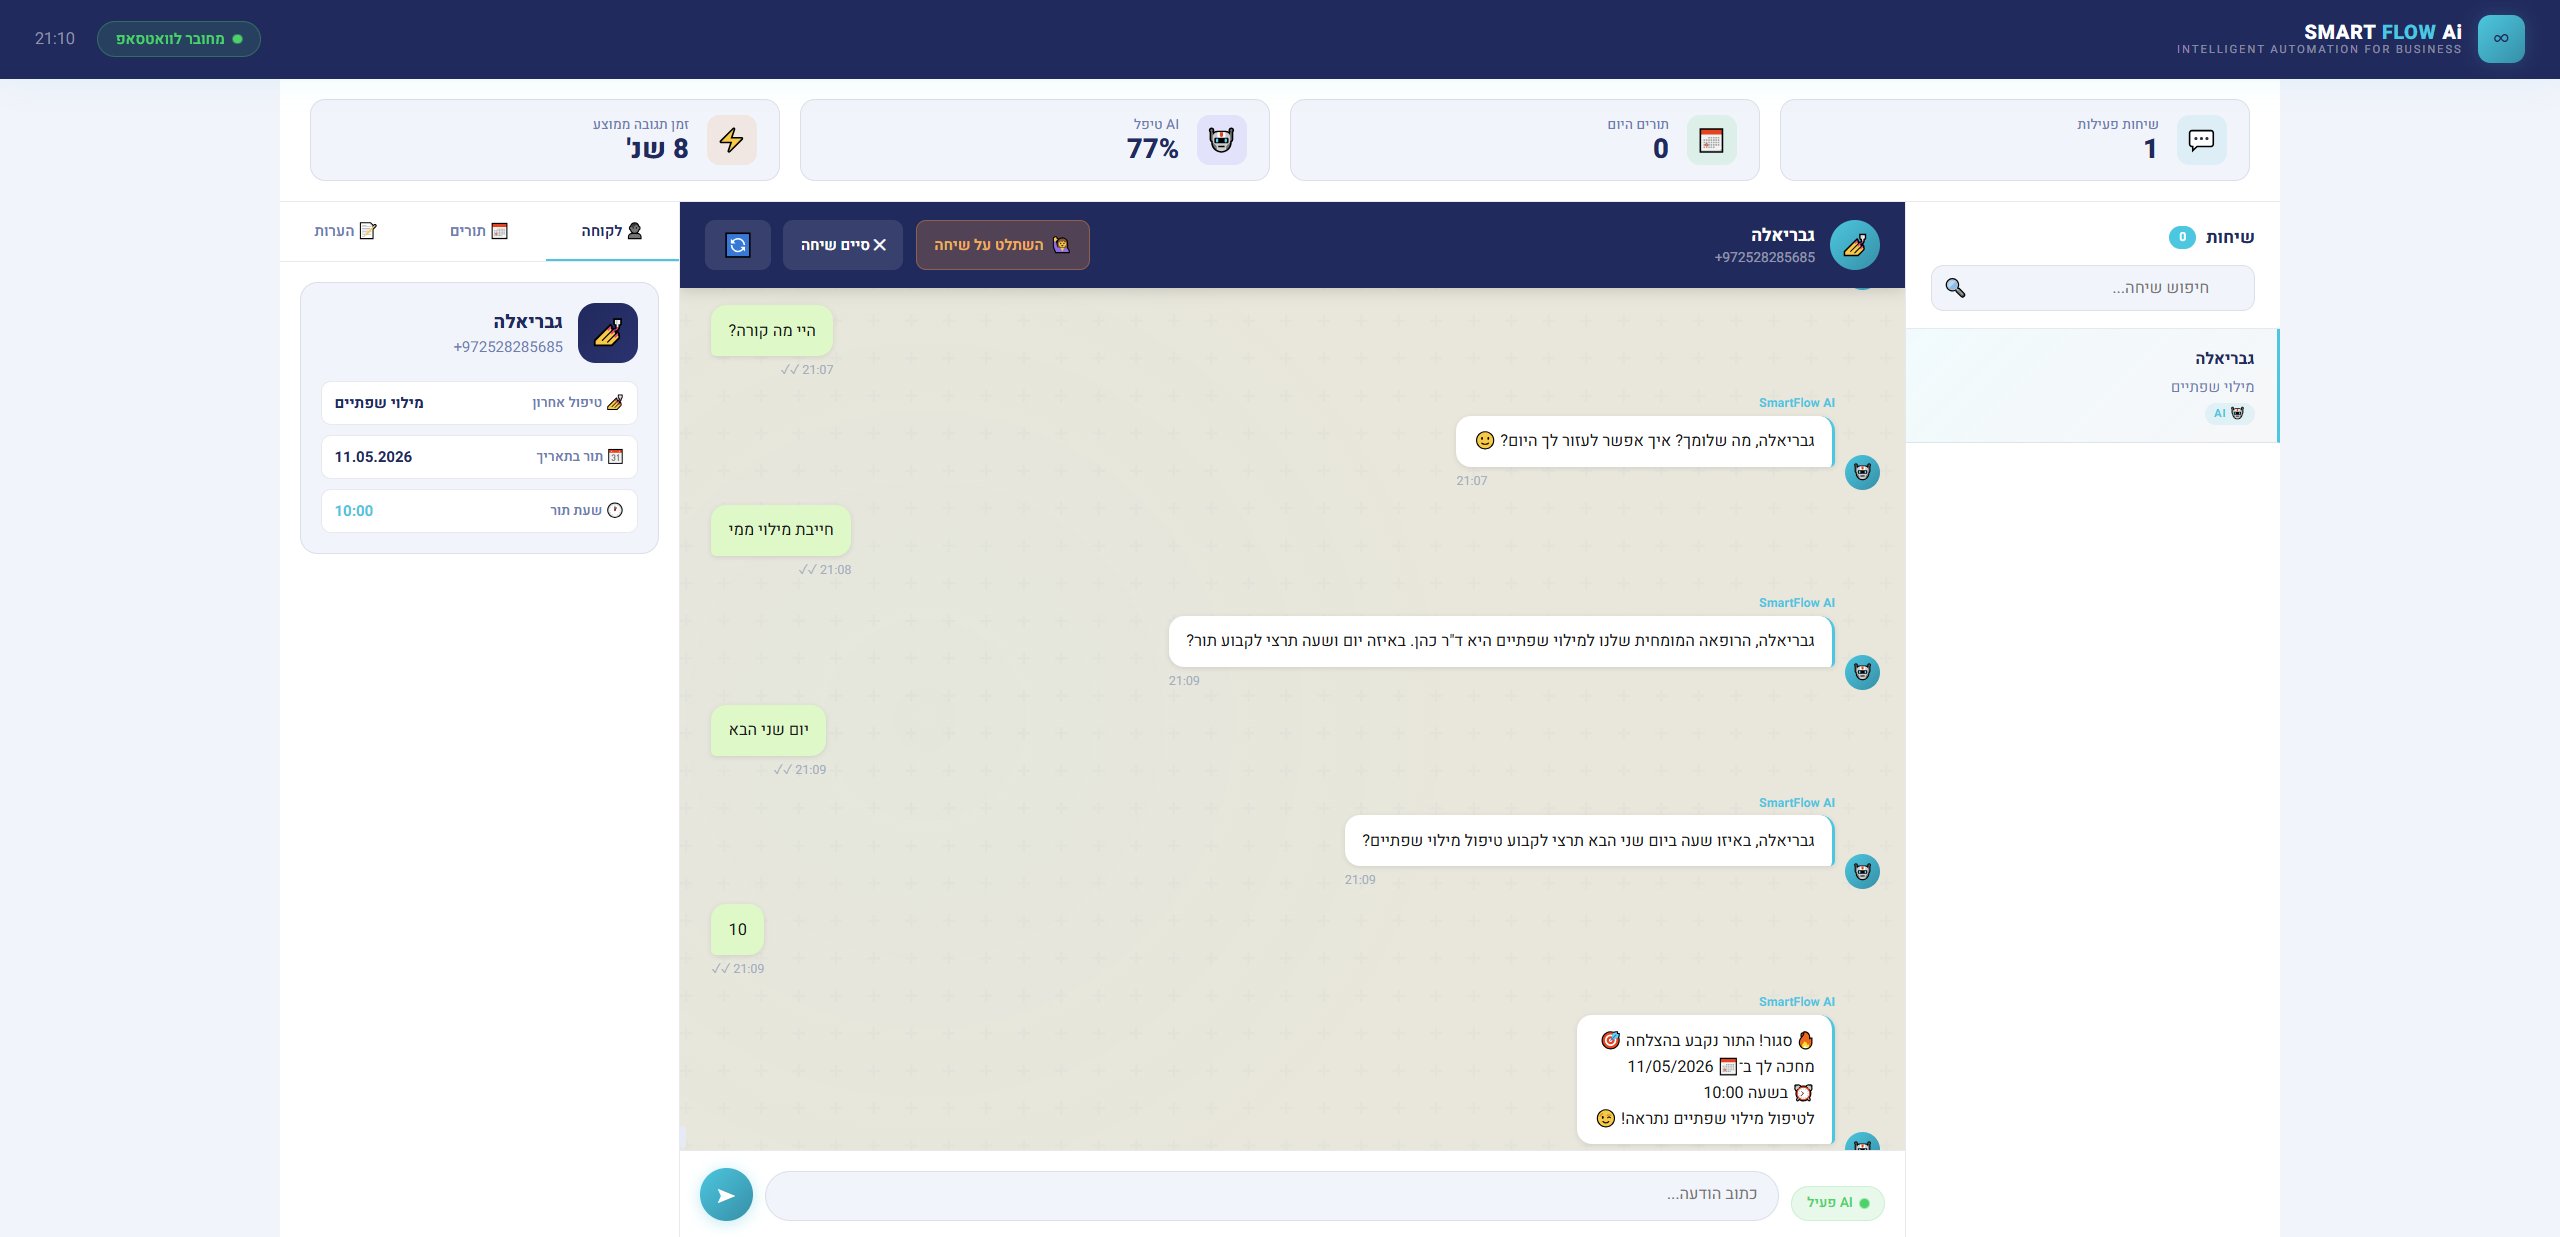2560x1237 pixels.
Task: Click the AI robot avatar beside hour question
Action: coord(1861,871)
